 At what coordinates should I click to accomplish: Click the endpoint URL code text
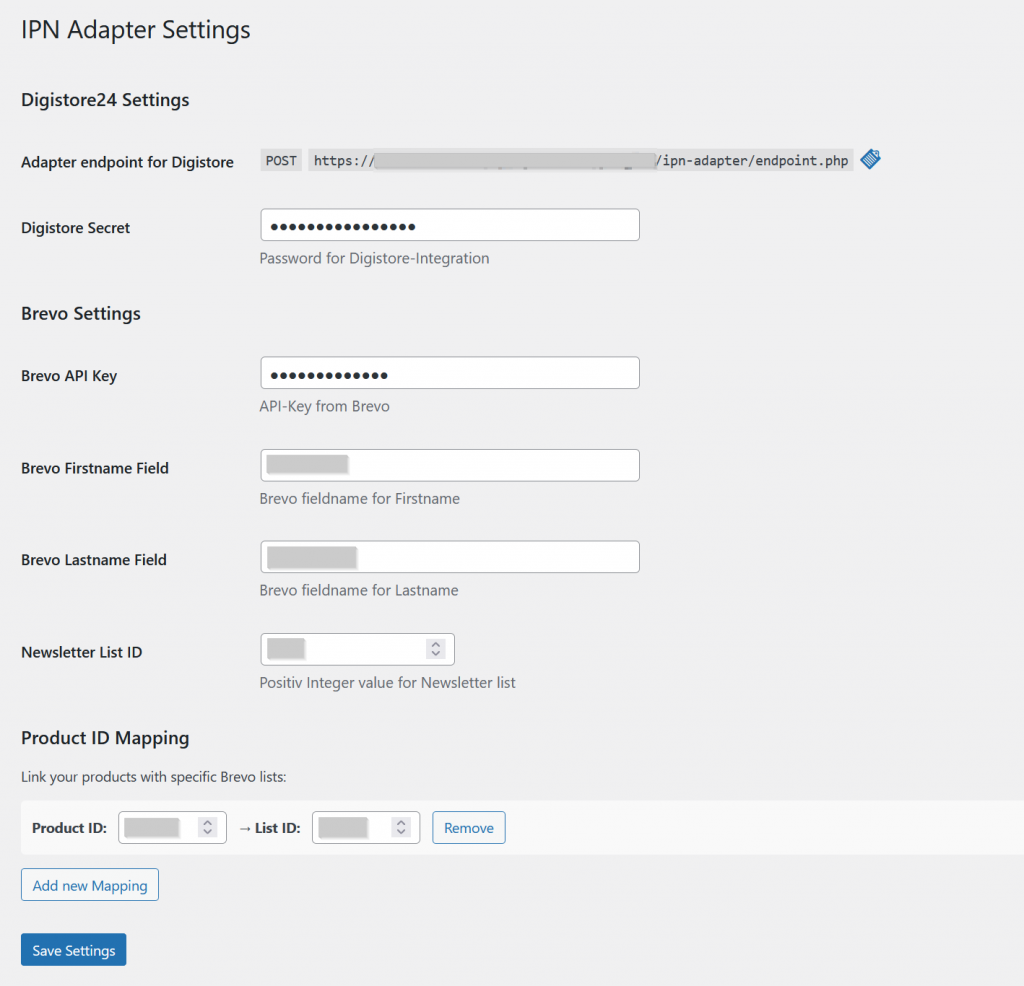(580, 161)
